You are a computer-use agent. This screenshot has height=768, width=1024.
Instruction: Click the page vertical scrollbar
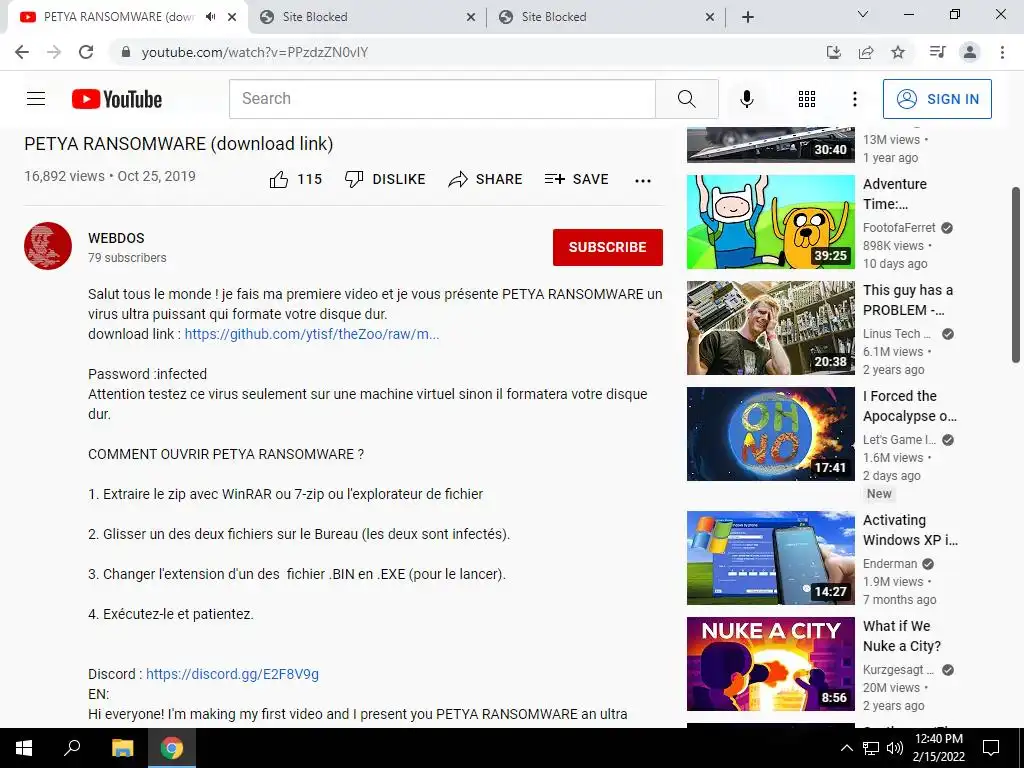[x=1016, y=274]
